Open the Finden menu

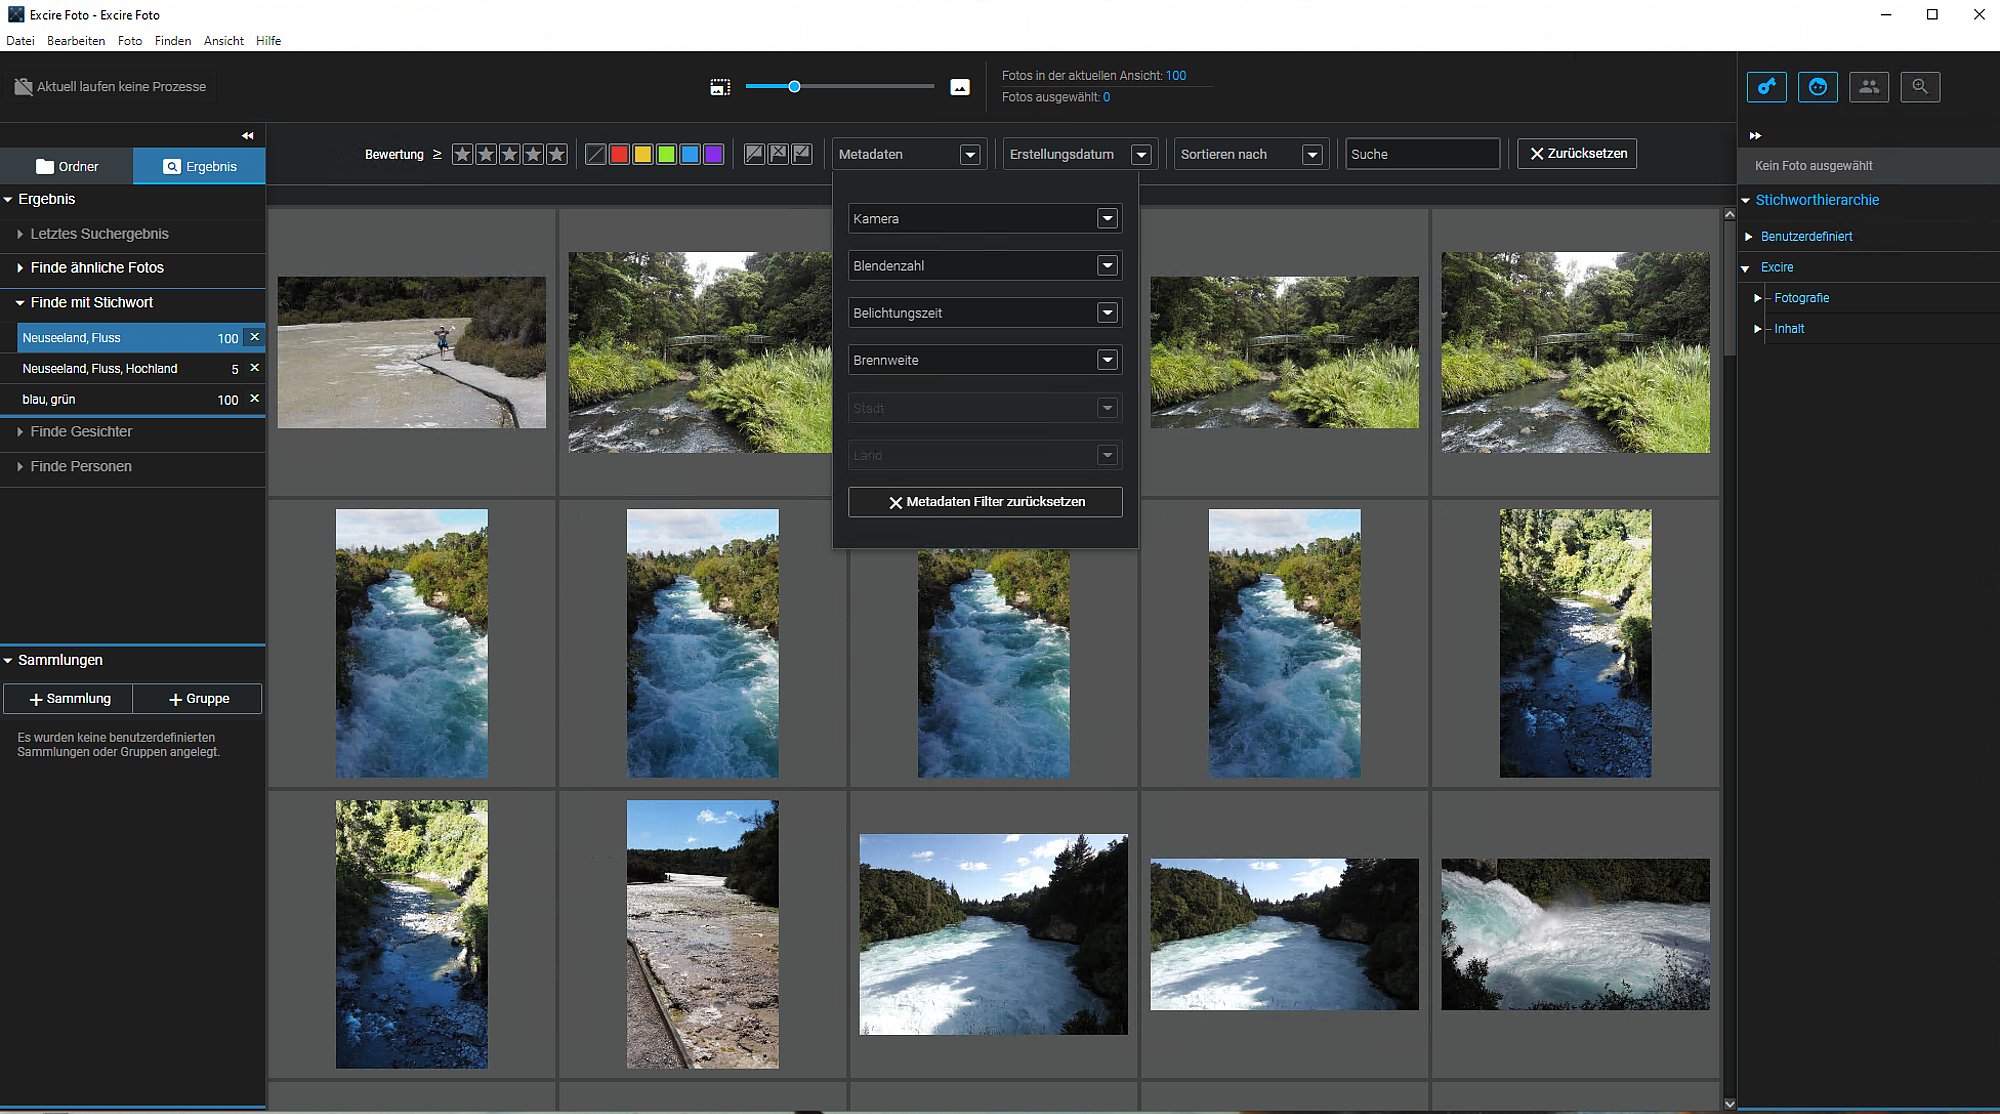pyautogui.click(x=173, y=41)
